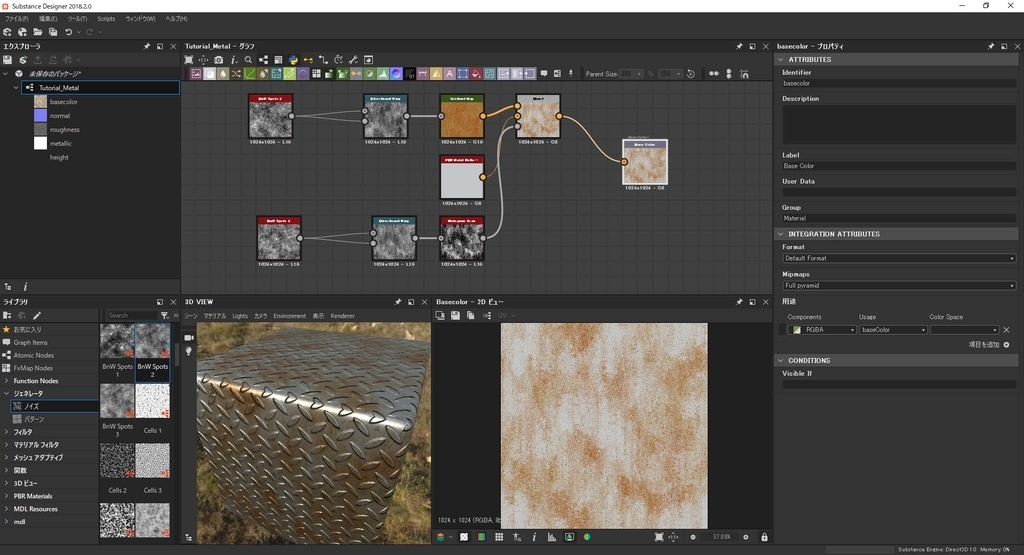1024x555 pixels.
Task: Open the Mipmaps Full pyramid dropdown
Action: [x=898, y=285]
